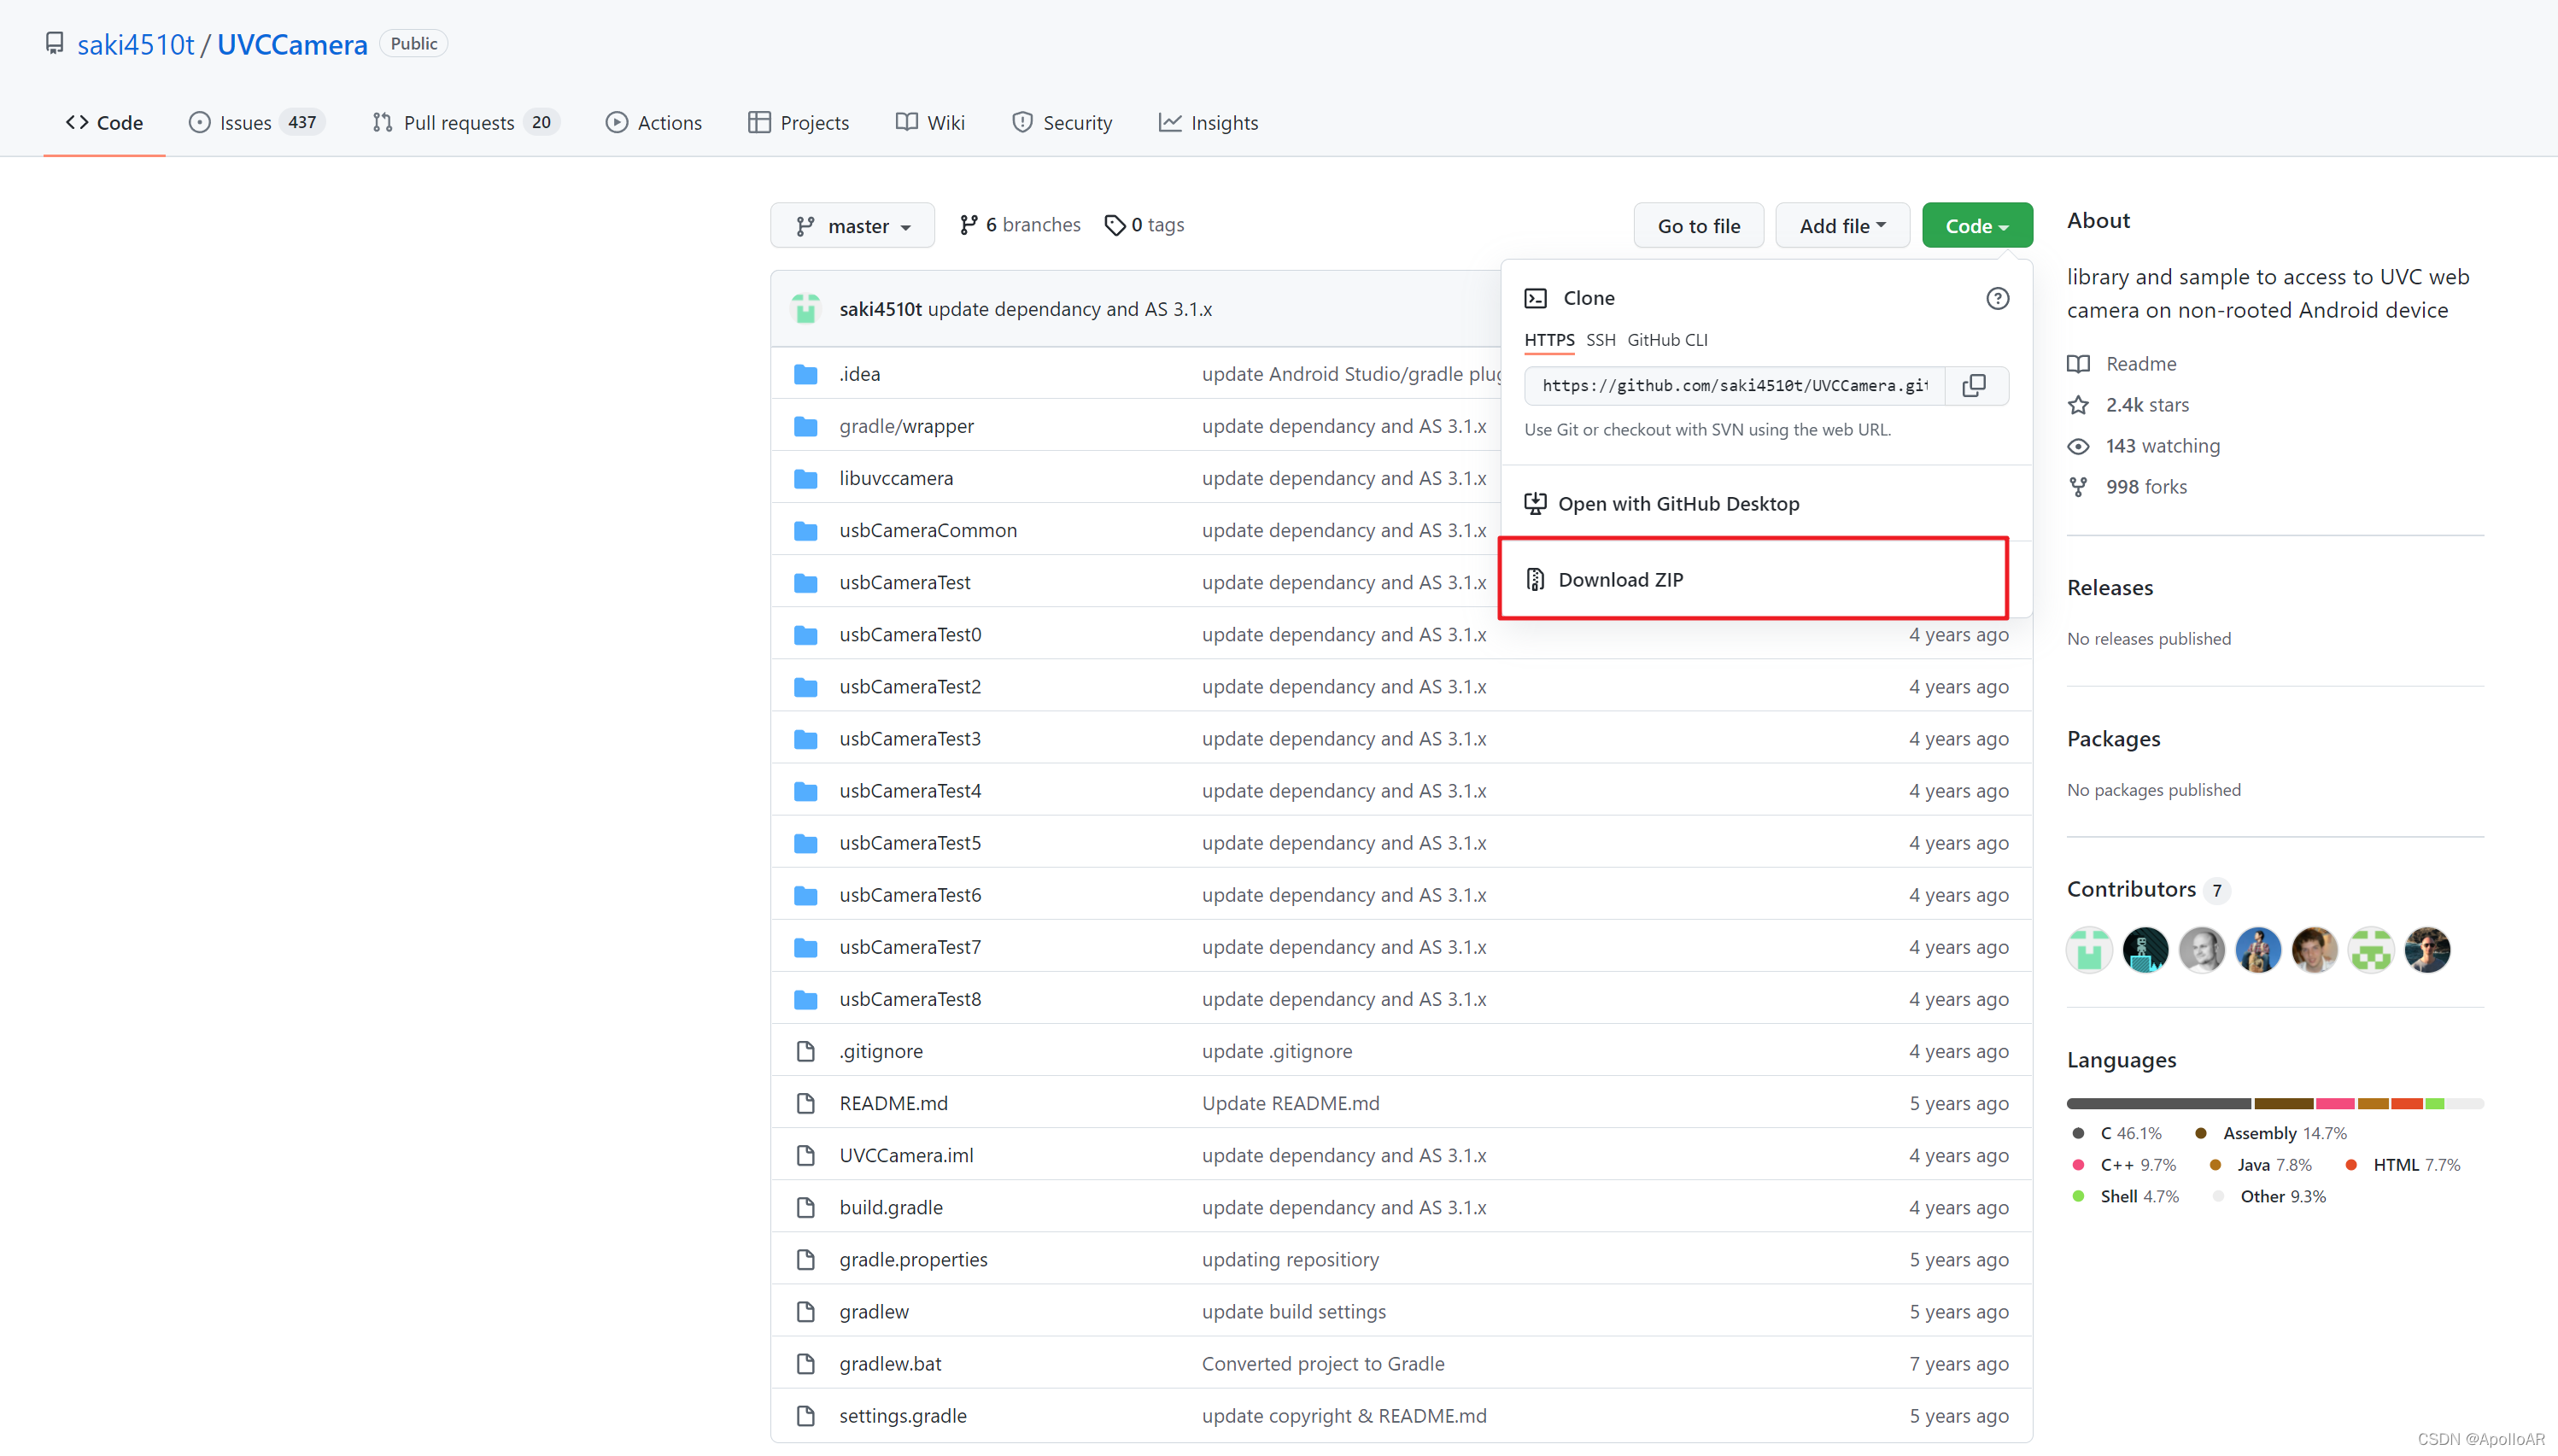Click the C segment of the languages bar
The image size is (2558, 1456).
2158,1104
